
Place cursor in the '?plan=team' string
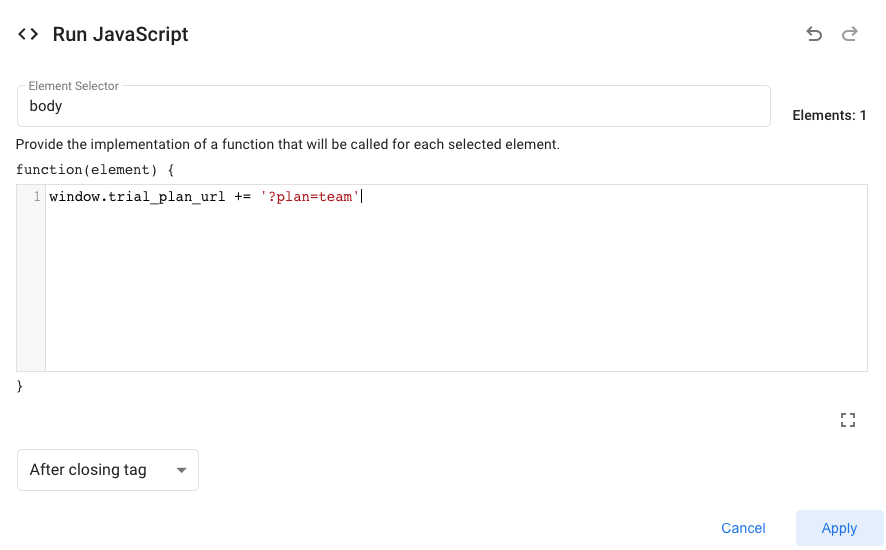[x=310, y=197]
